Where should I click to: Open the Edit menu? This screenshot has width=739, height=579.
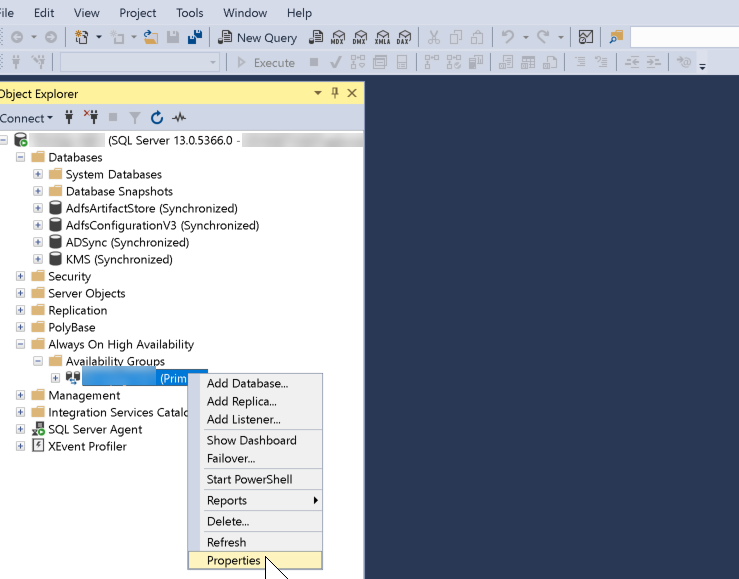tap(44, 13)
